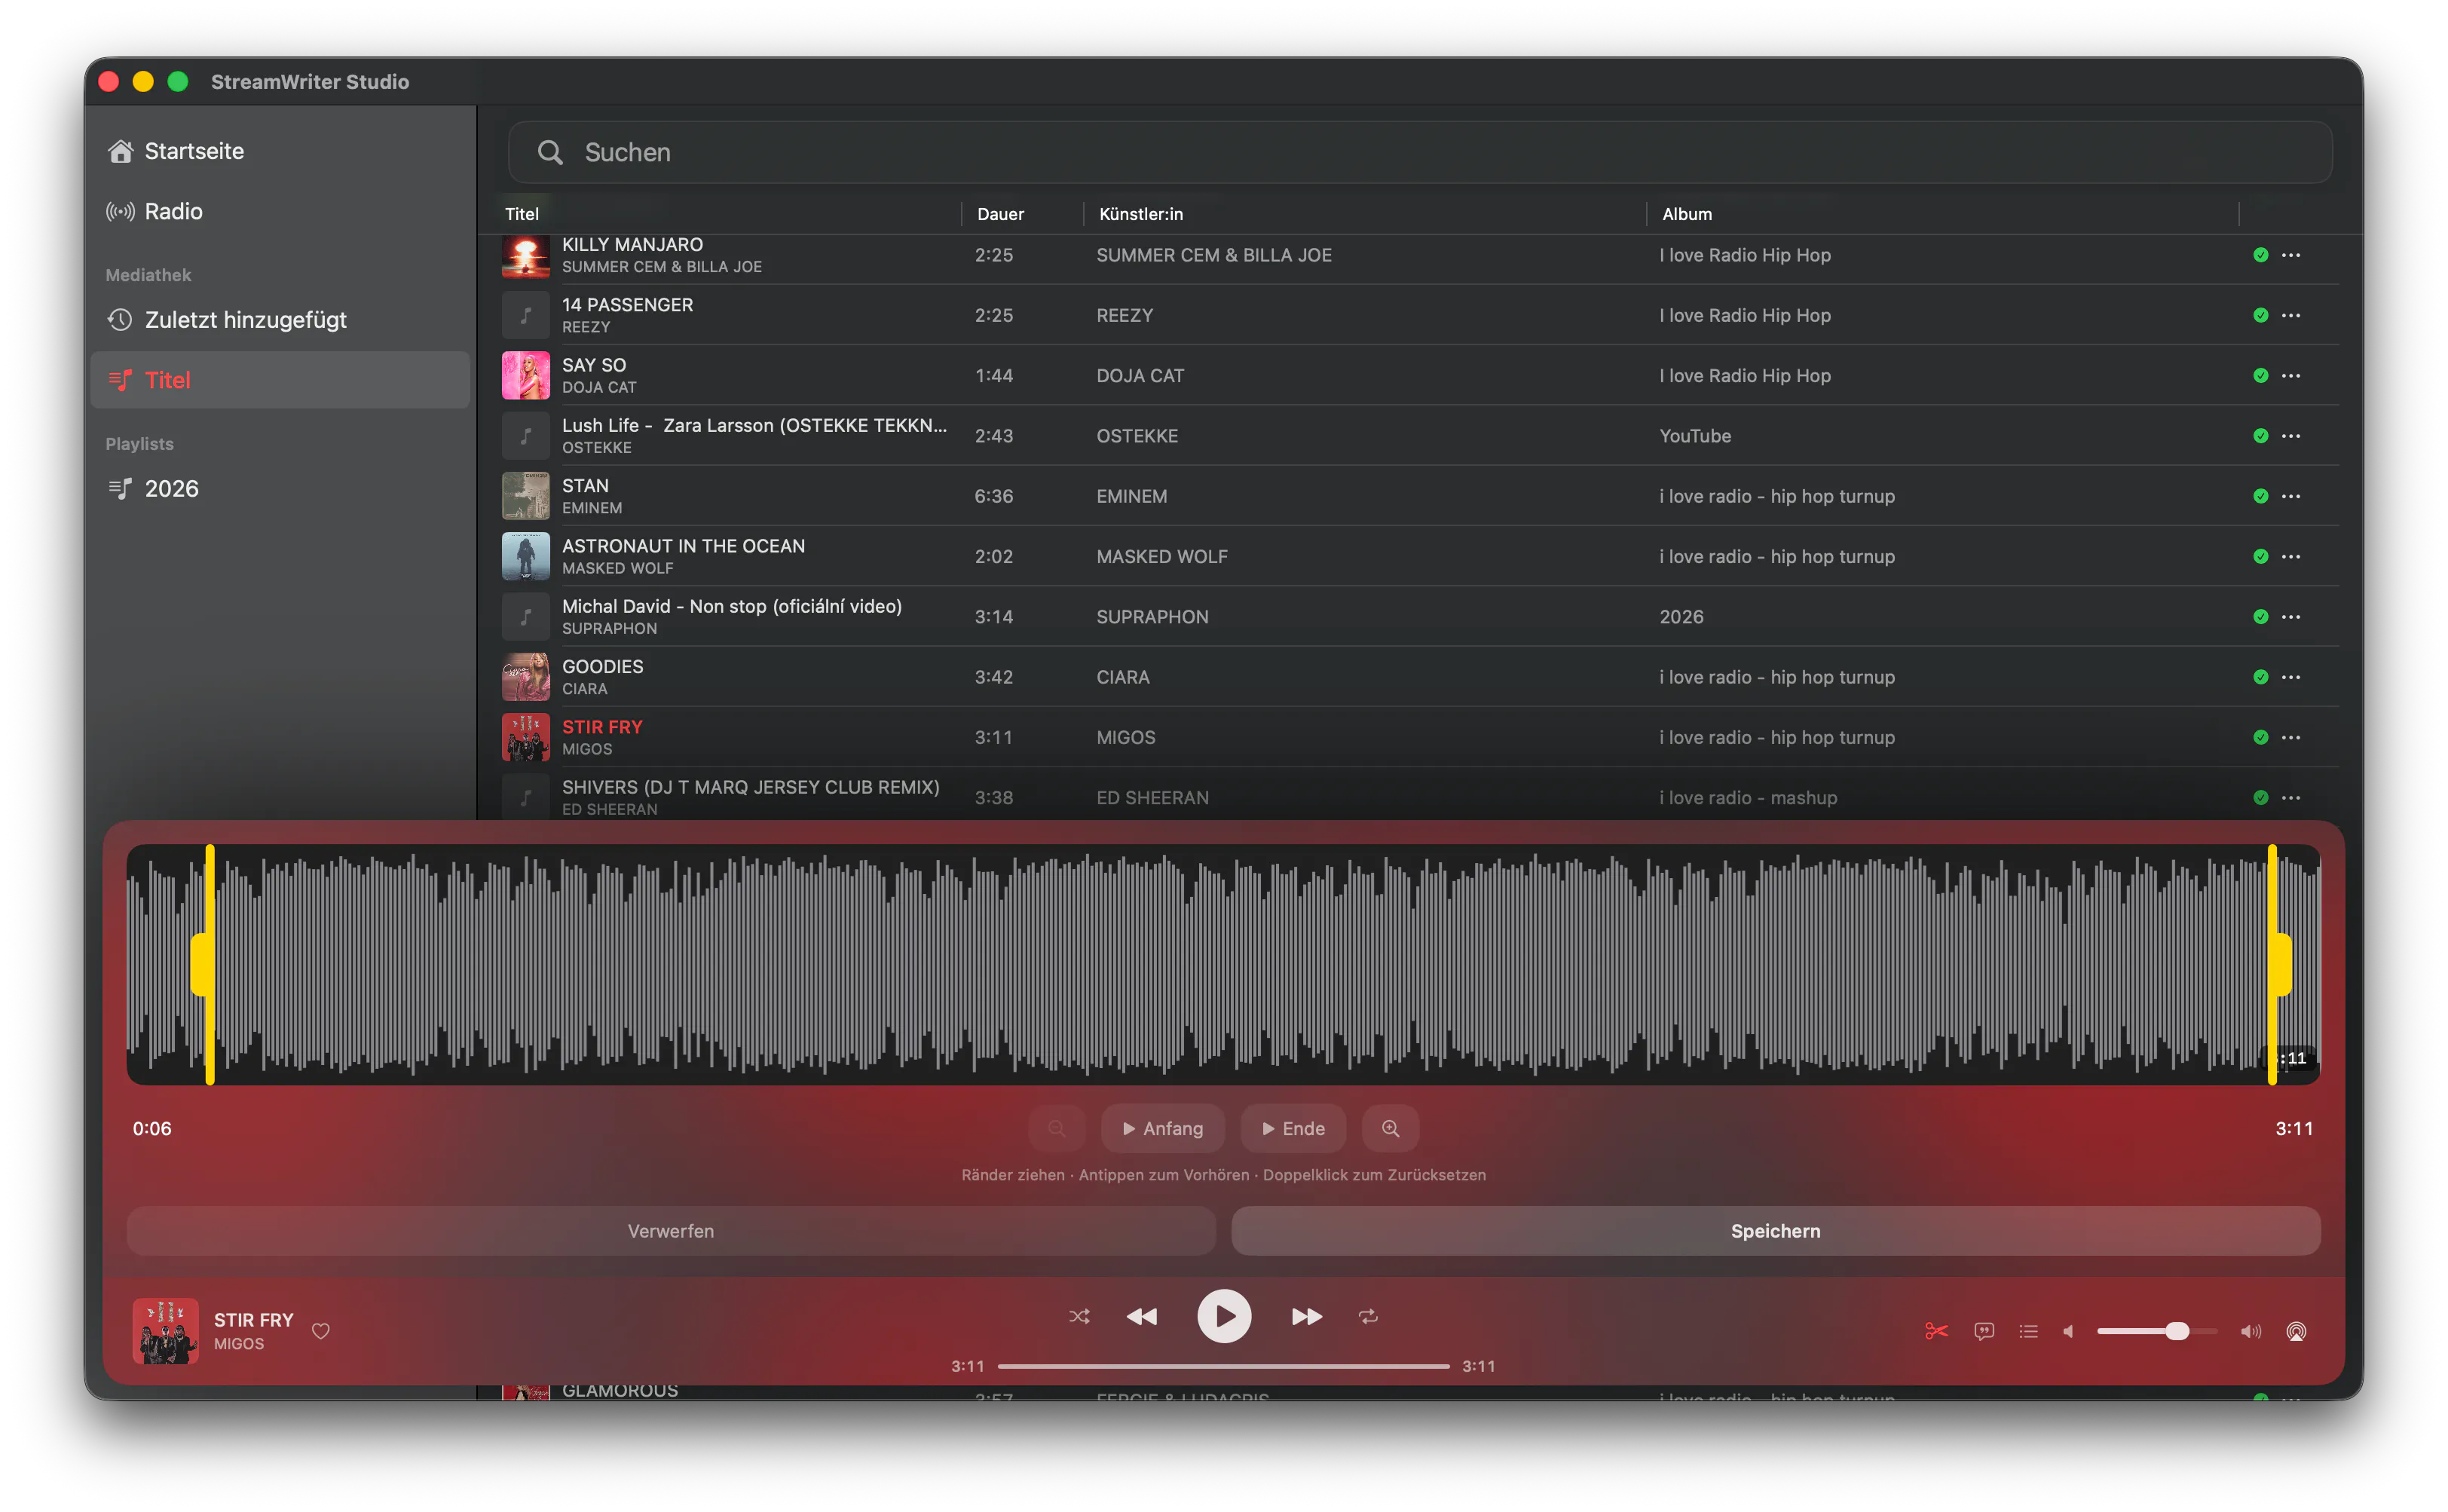Show lyrics with the speech bubble icon
The width and height of the screenshot is (2448, 1512).
pos(1984,1331)
